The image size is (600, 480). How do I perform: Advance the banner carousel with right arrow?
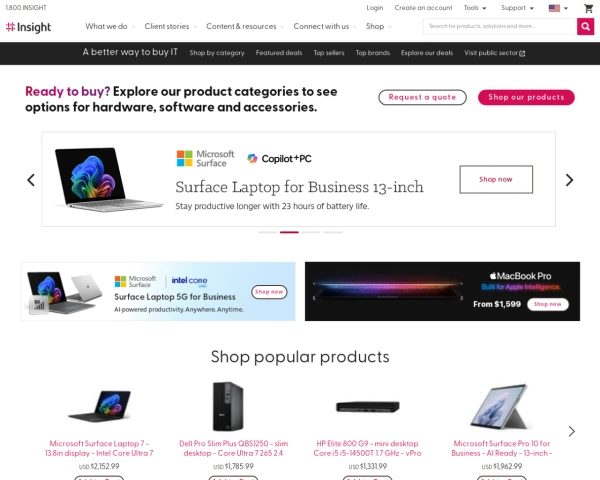click(569, 180)
